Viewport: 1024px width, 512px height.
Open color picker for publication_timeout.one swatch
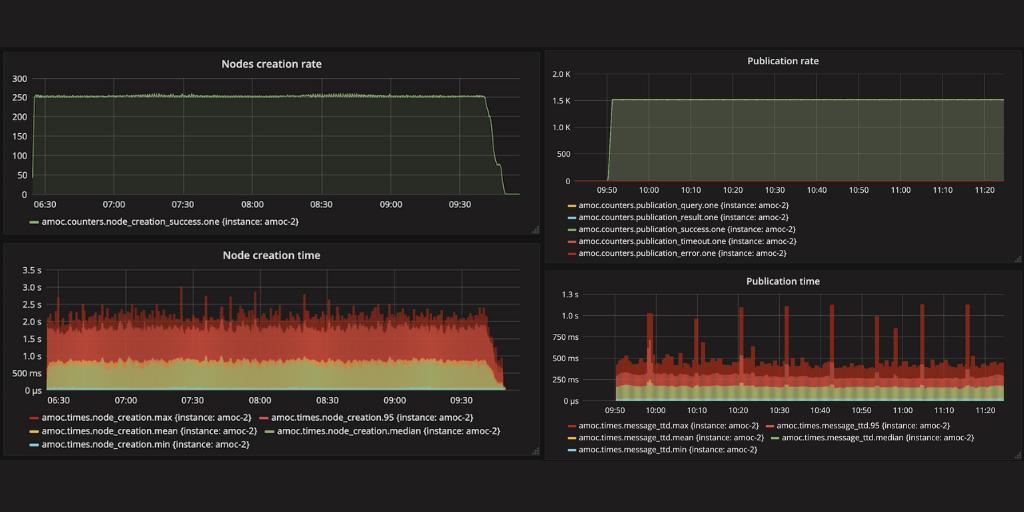coord(572,242)
